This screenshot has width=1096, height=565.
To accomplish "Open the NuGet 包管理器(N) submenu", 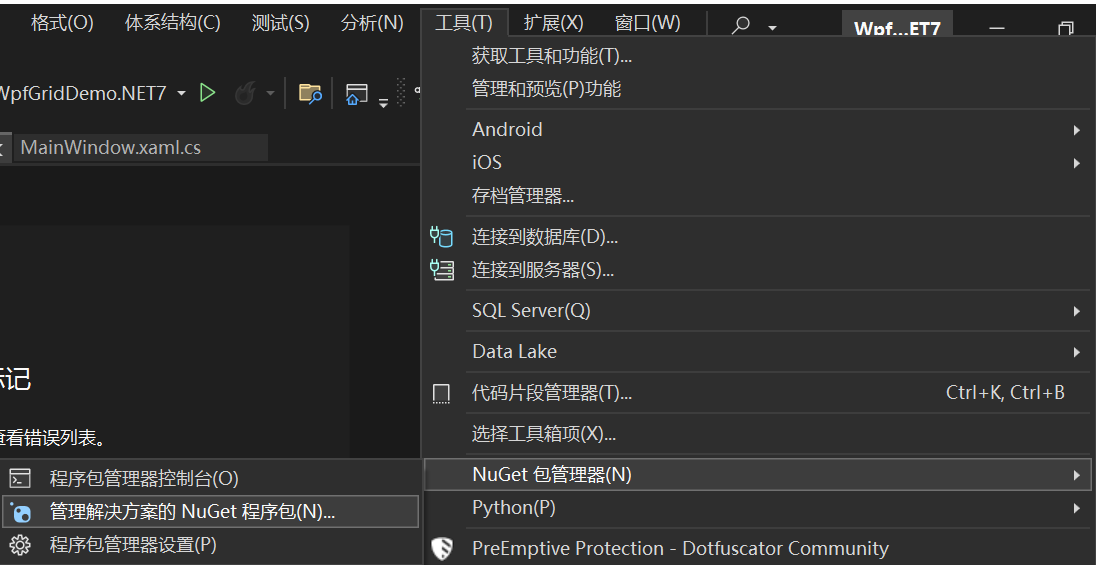I will pyautogui.click(x=757, y=475).
